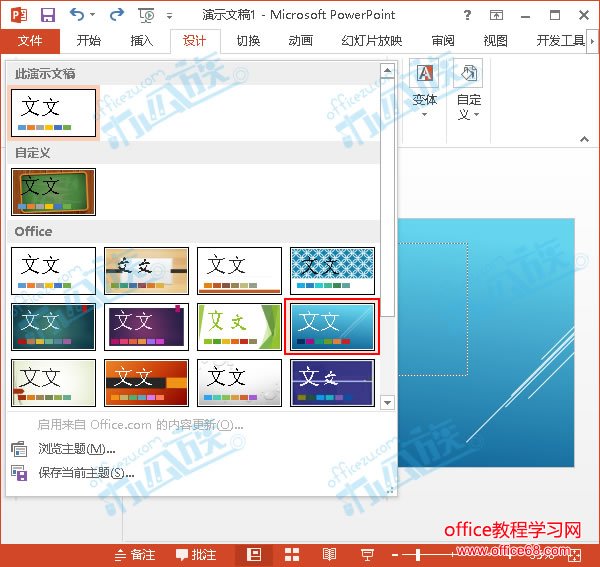Click theme gallery scroll down arrow
This screenshot has height=567, width=600.
tap(387, 402)
